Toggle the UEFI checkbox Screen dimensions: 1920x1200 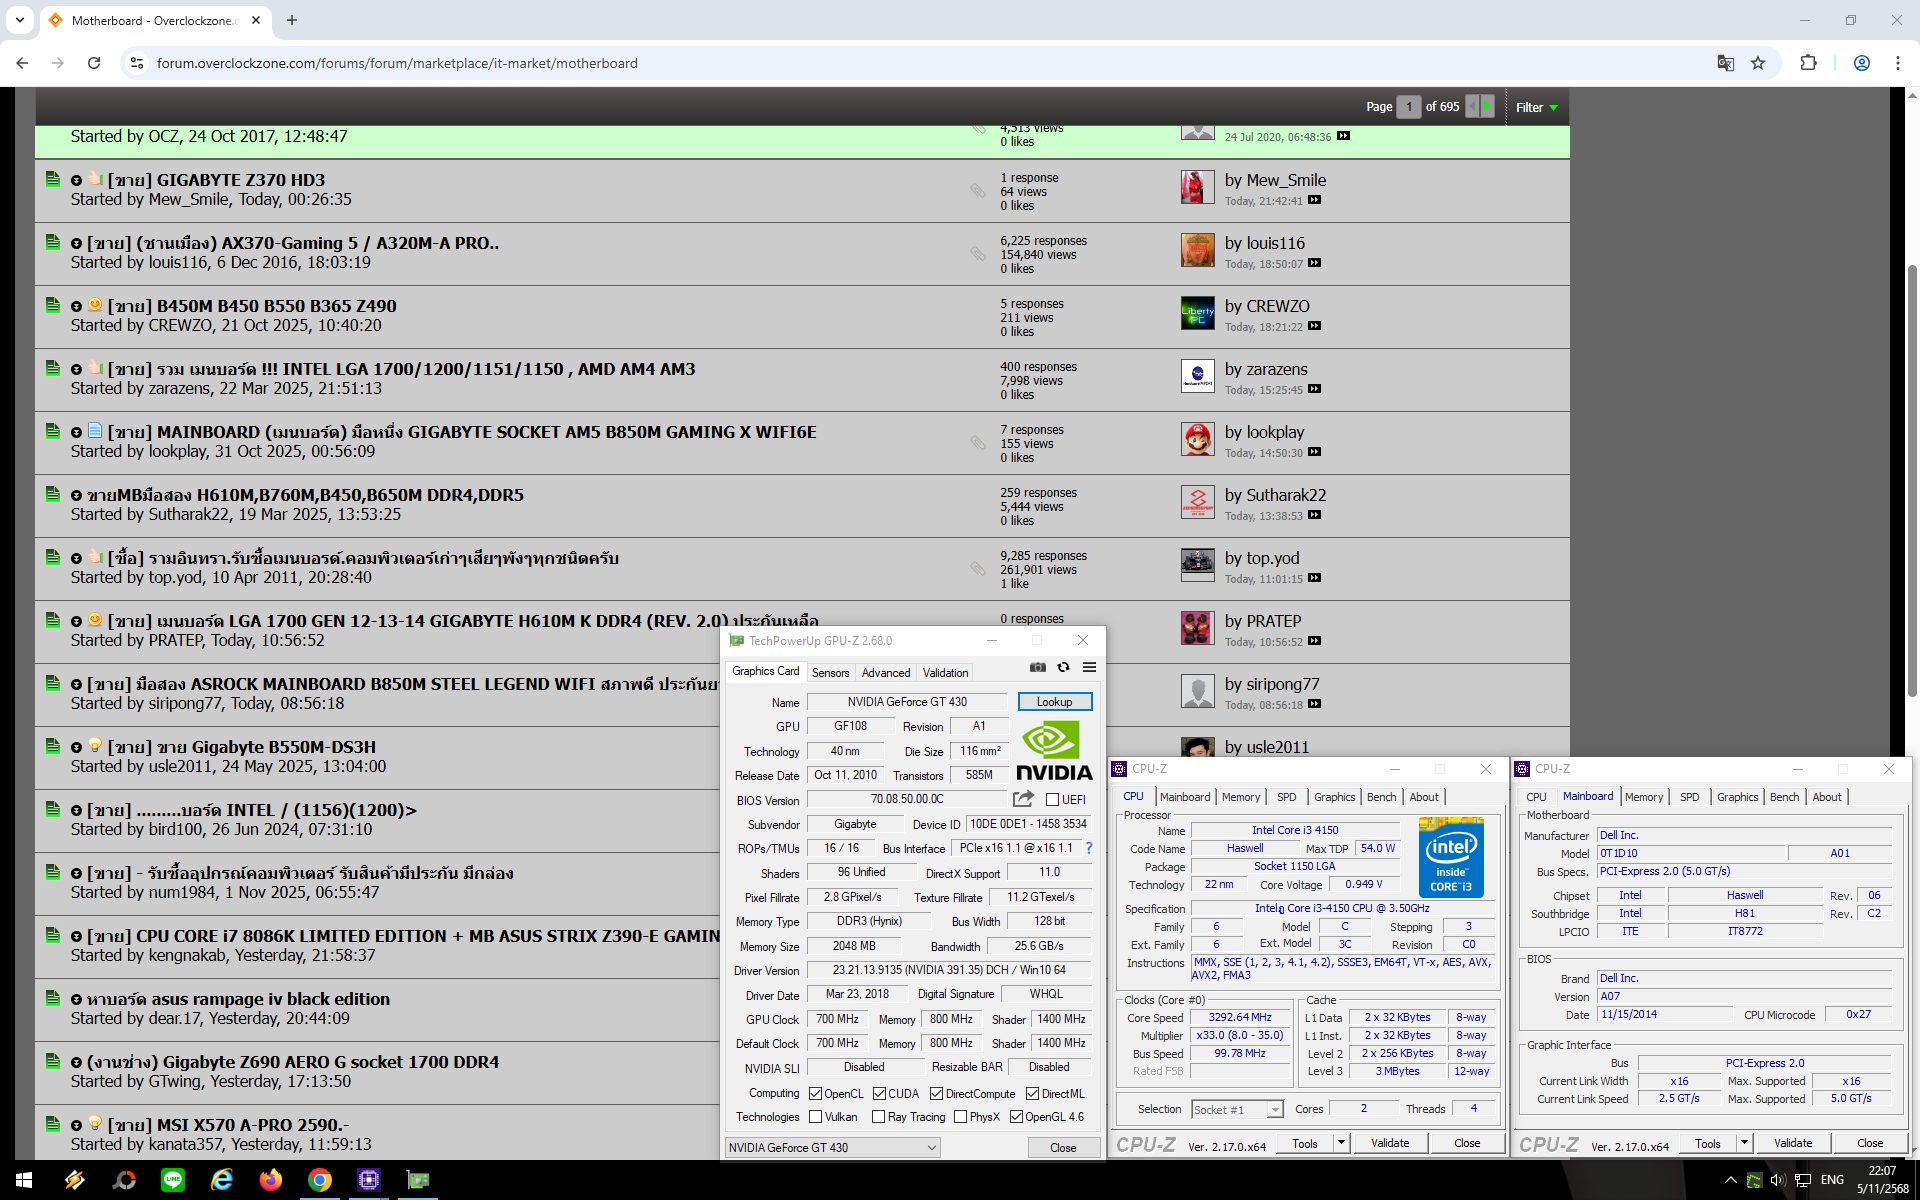pyautogui.click(x=1052, y=800)
